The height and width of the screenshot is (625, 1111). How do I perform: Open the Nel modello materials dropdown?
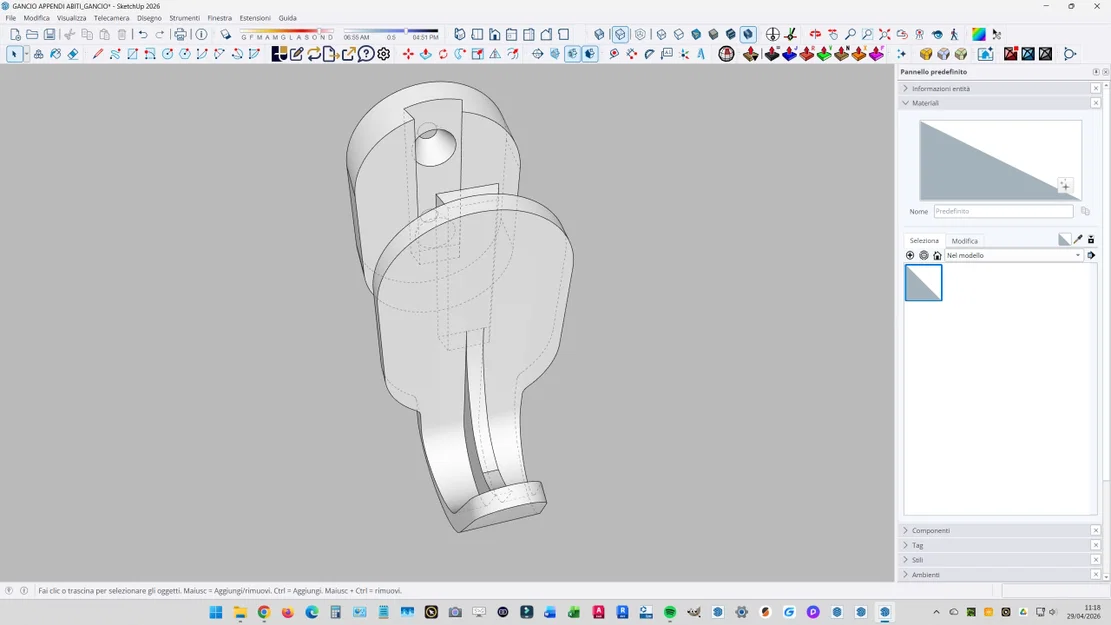pos(1013,255)
